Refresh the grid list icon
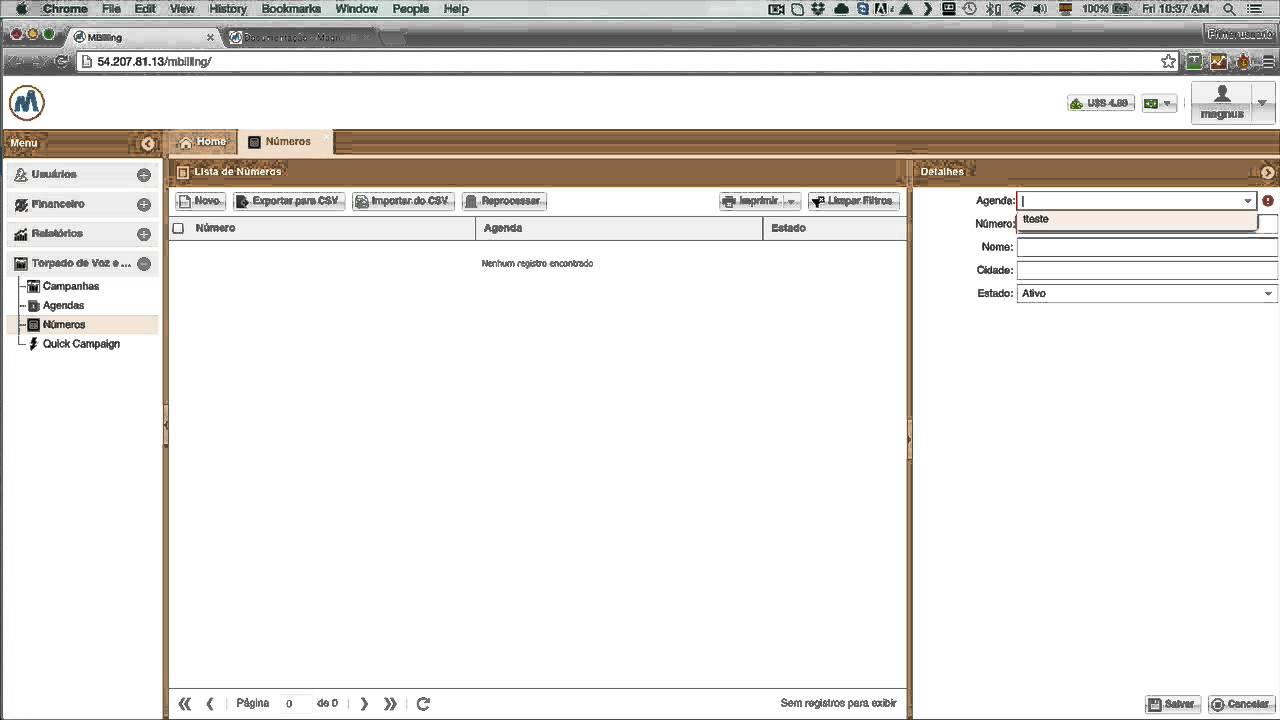The height and width of the screenshot is (720, 1280). pyautogui.click(x=423, y=704)
